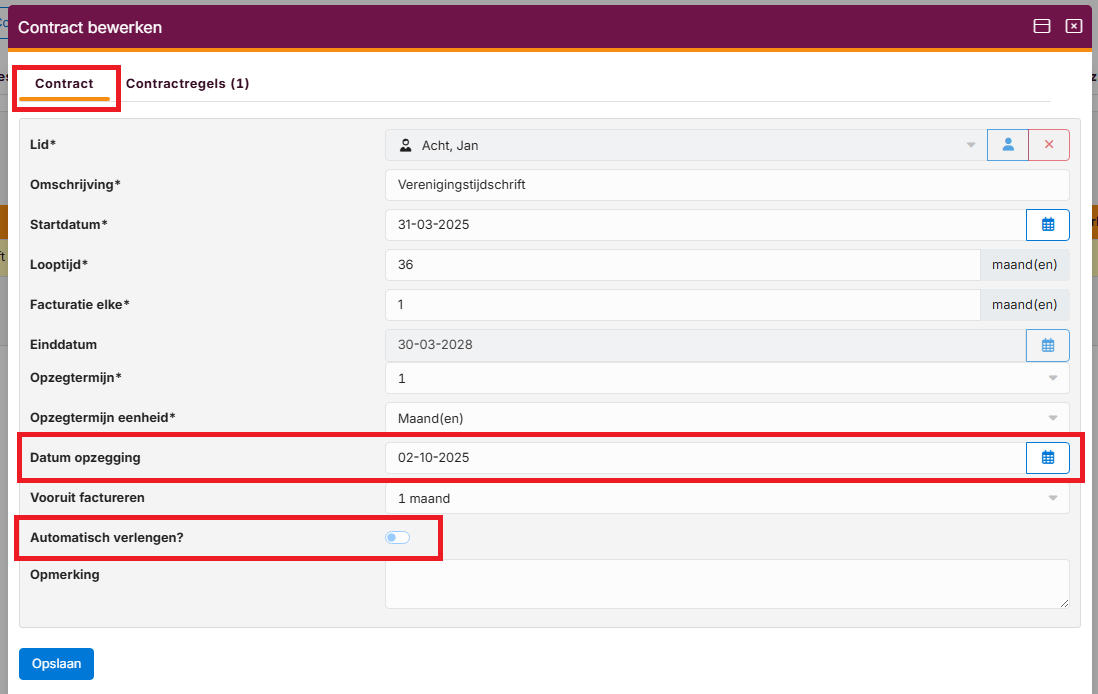Open the Opzegtermijn eenheid dropdown
This screenshot has width=1098, height=694.
pyautogui.click(x=1052, y=418)
